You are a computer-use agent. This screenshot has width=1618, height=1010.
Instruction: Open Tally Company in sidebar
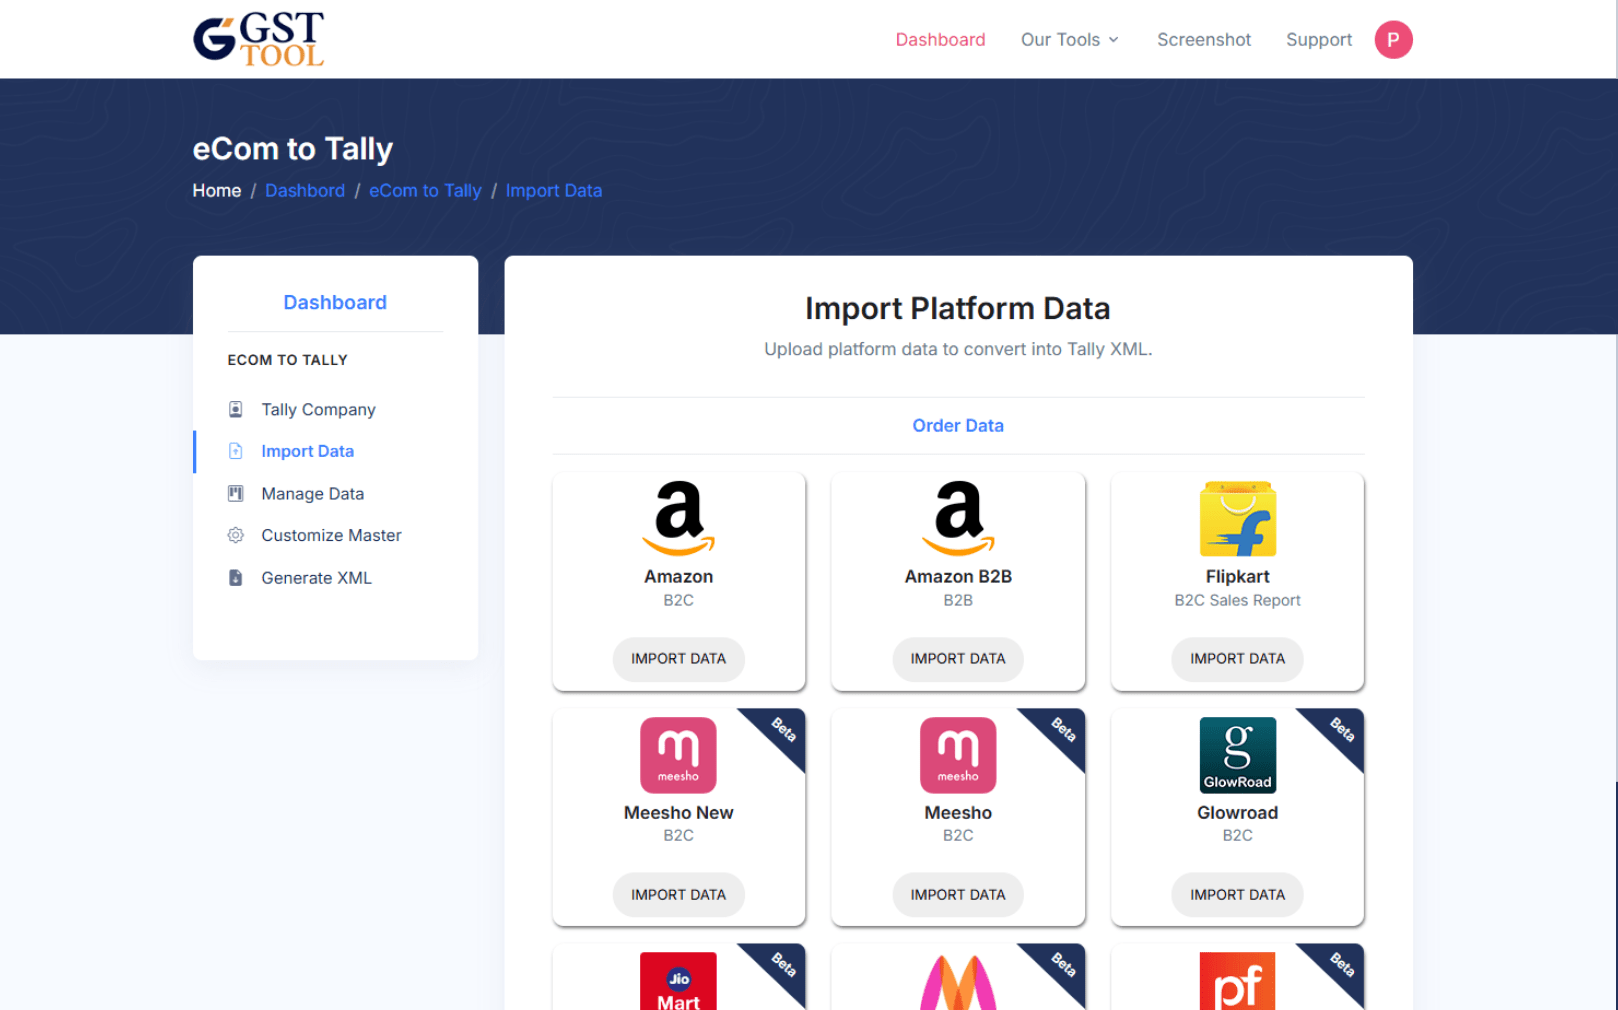tap(318, 409)
